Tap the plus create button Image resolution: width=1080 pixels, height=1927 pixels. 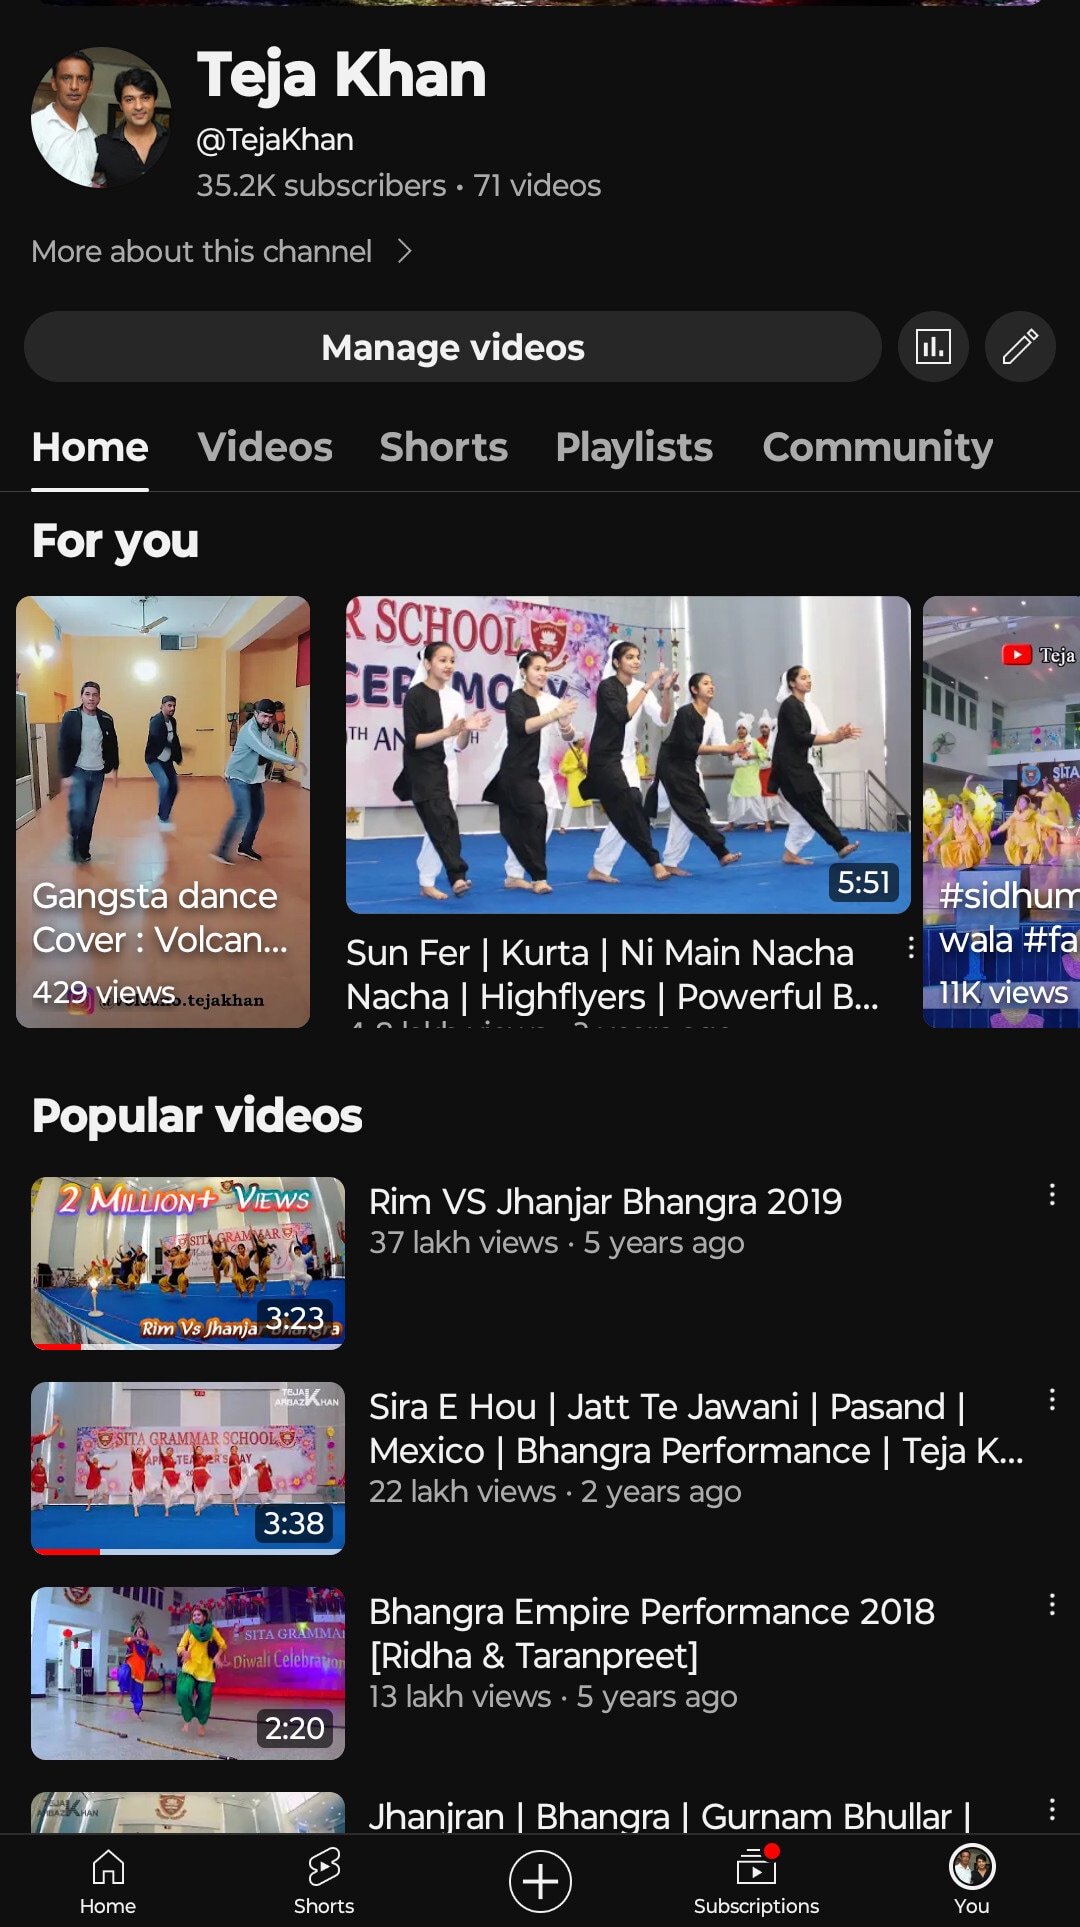[x=540, y=1881]
